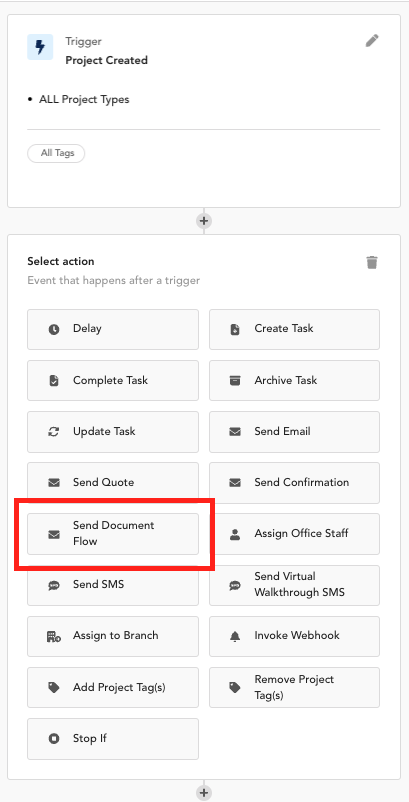Add a step with the plus between cards
The width and height of the screenshot is (409, 802).
pos(204,221)
